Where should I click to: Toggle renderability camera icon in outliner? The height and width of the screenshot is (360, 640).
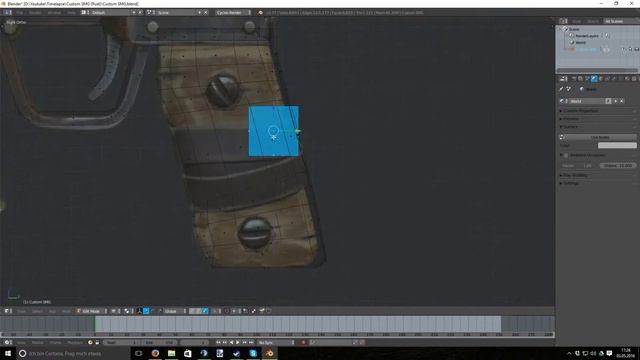pos(636,49)
